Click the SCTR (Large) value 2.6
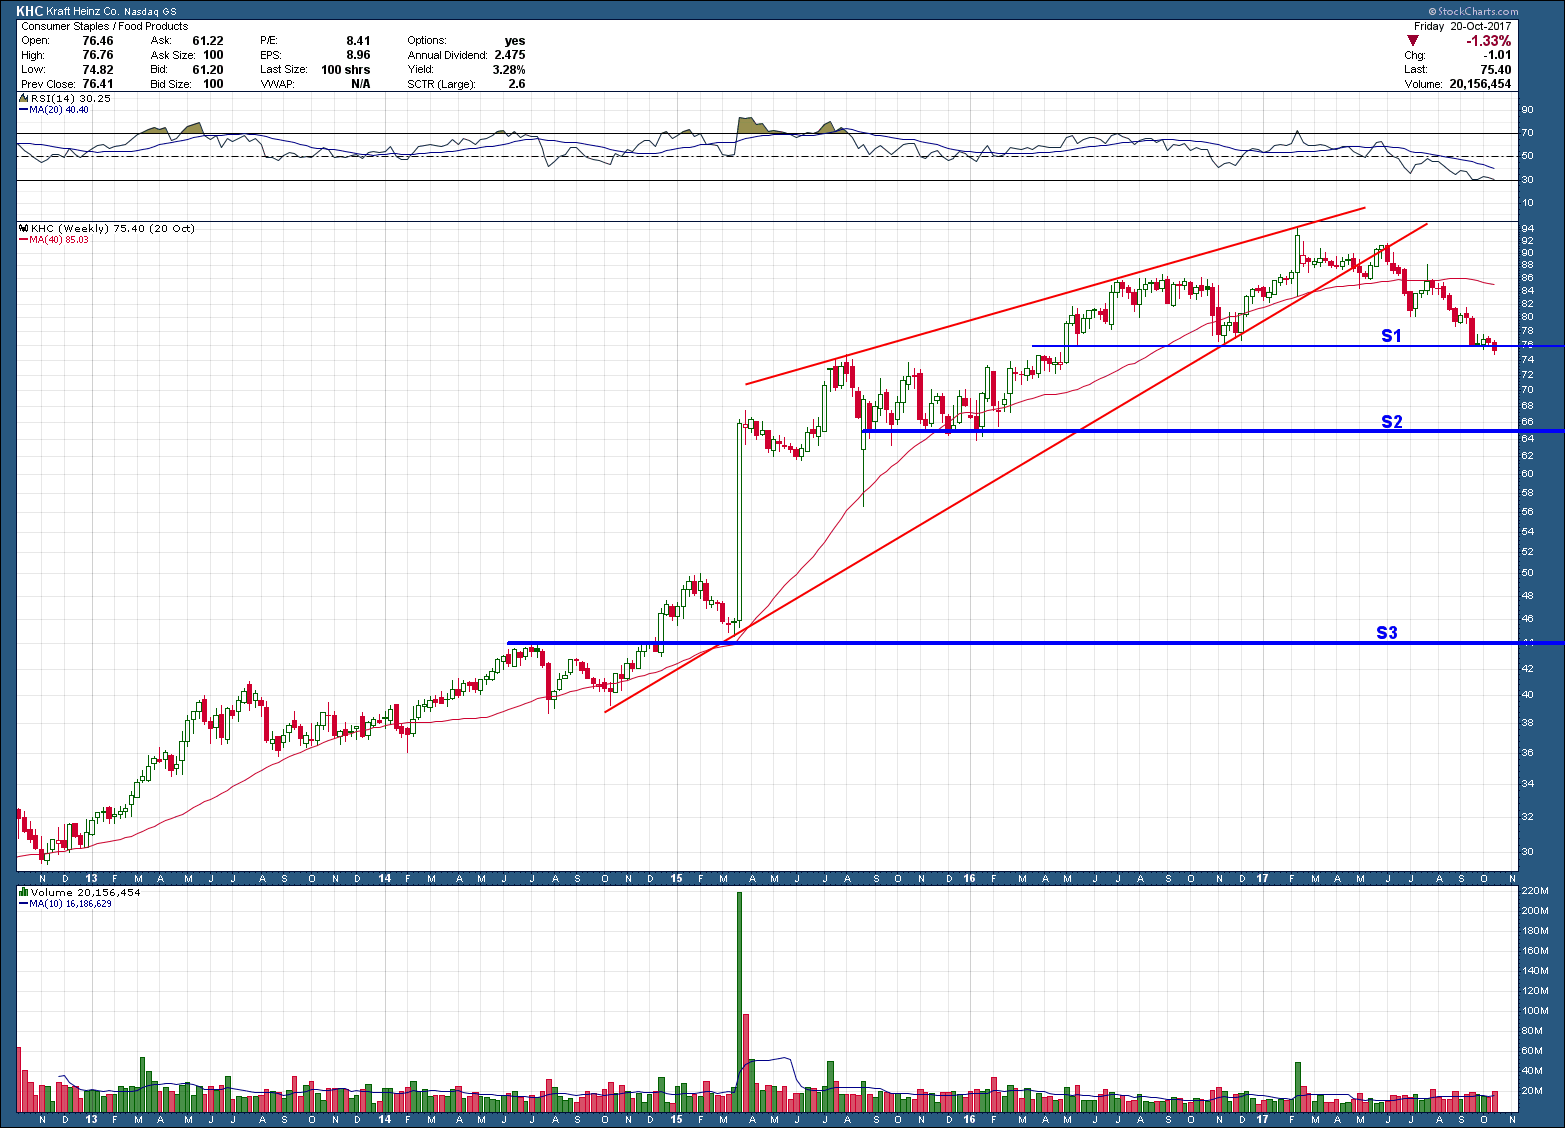The width and height of the screenshot is (1565, 1128). [517, 84]
